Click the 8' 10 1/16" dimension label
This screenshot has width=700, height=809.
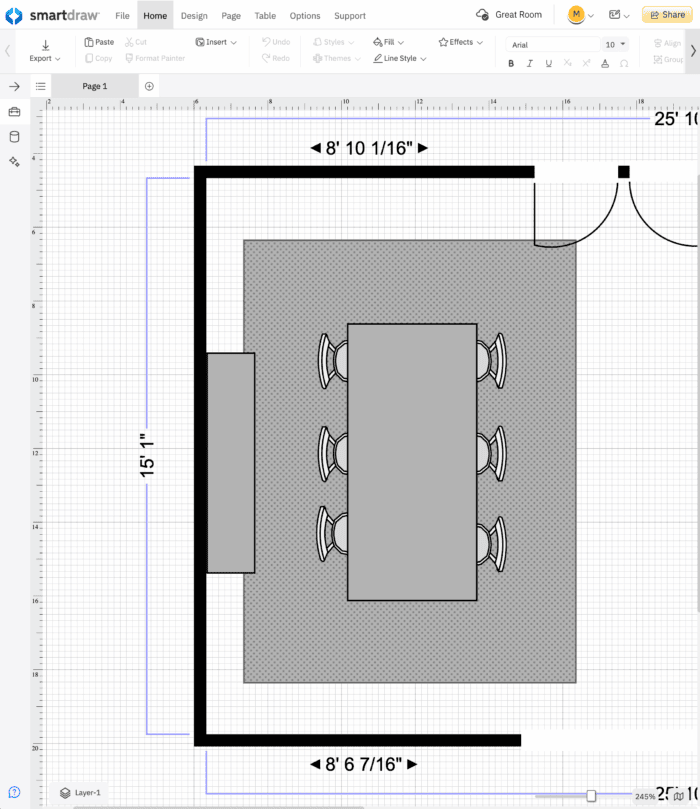pyautogui.click(x=369, y=149)
